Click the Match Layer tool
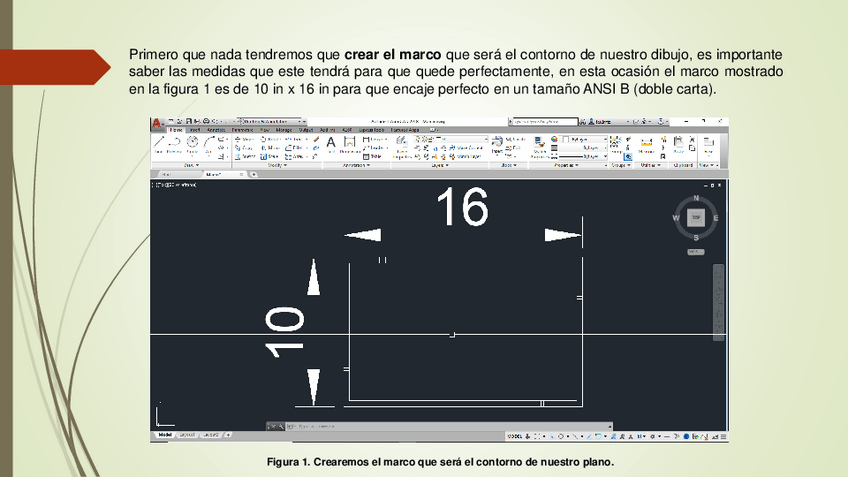The image size is (848, 477). (466, 156)
